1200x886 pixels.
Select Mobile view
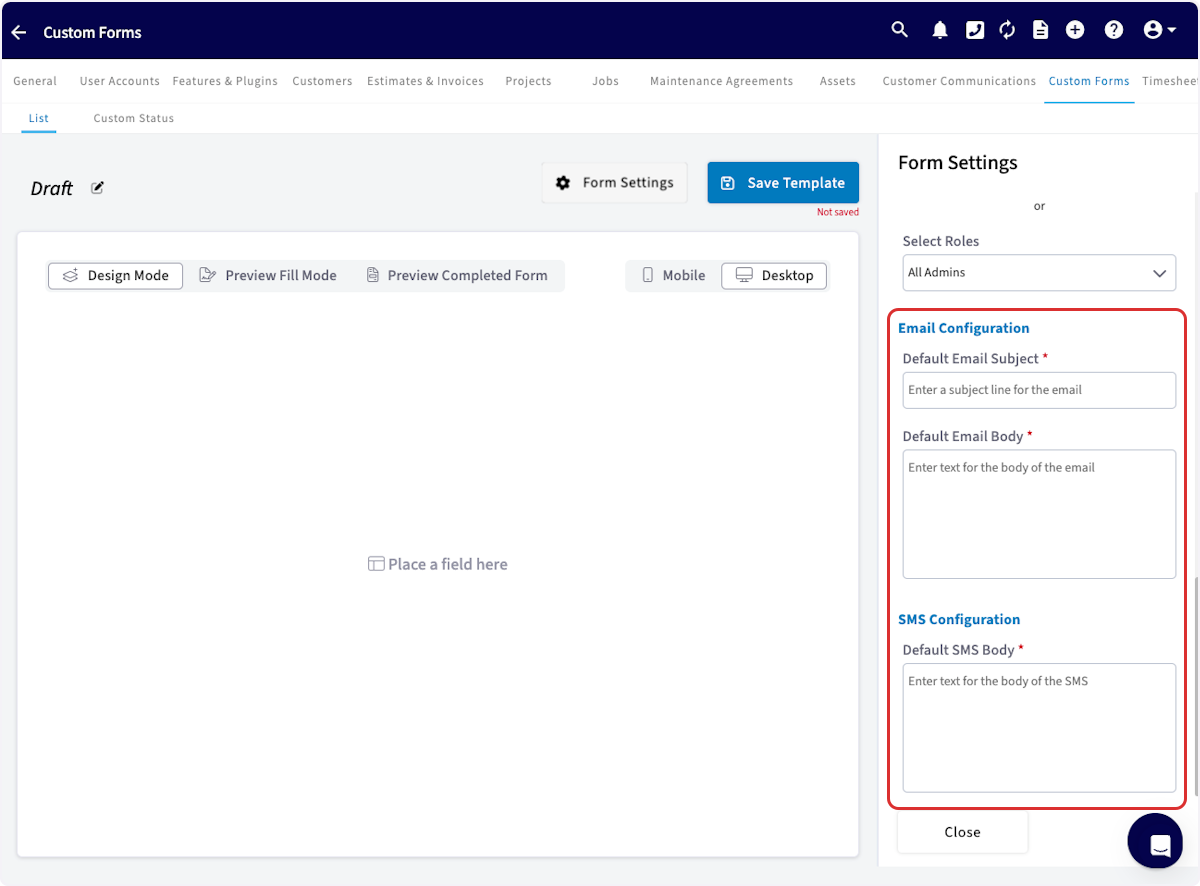(x=673, y=276)
